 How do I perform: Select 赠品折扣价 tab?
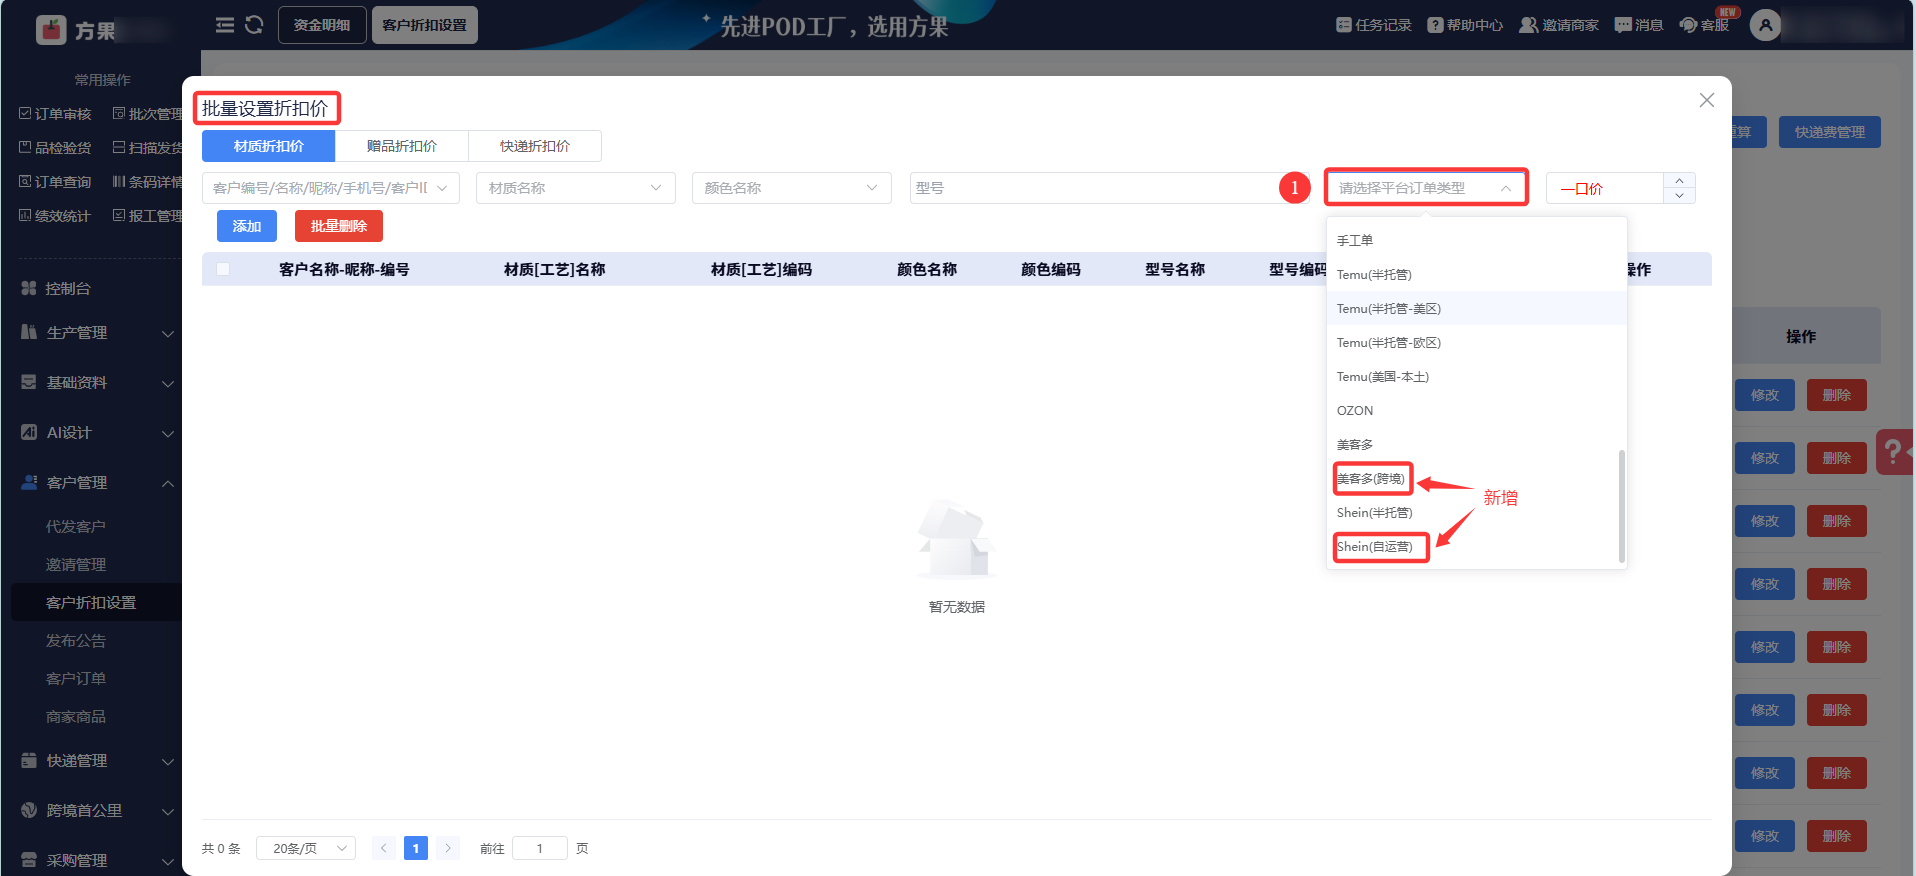402,146
